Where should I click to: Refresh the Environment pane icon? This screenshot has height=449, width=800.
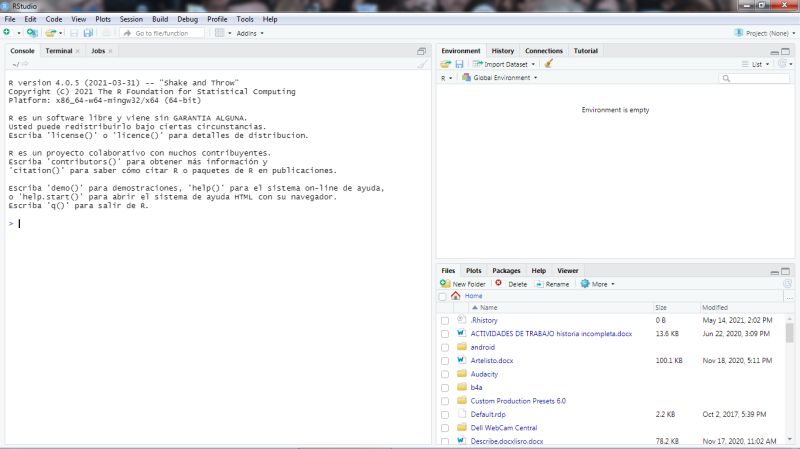(x=782, y=64)
